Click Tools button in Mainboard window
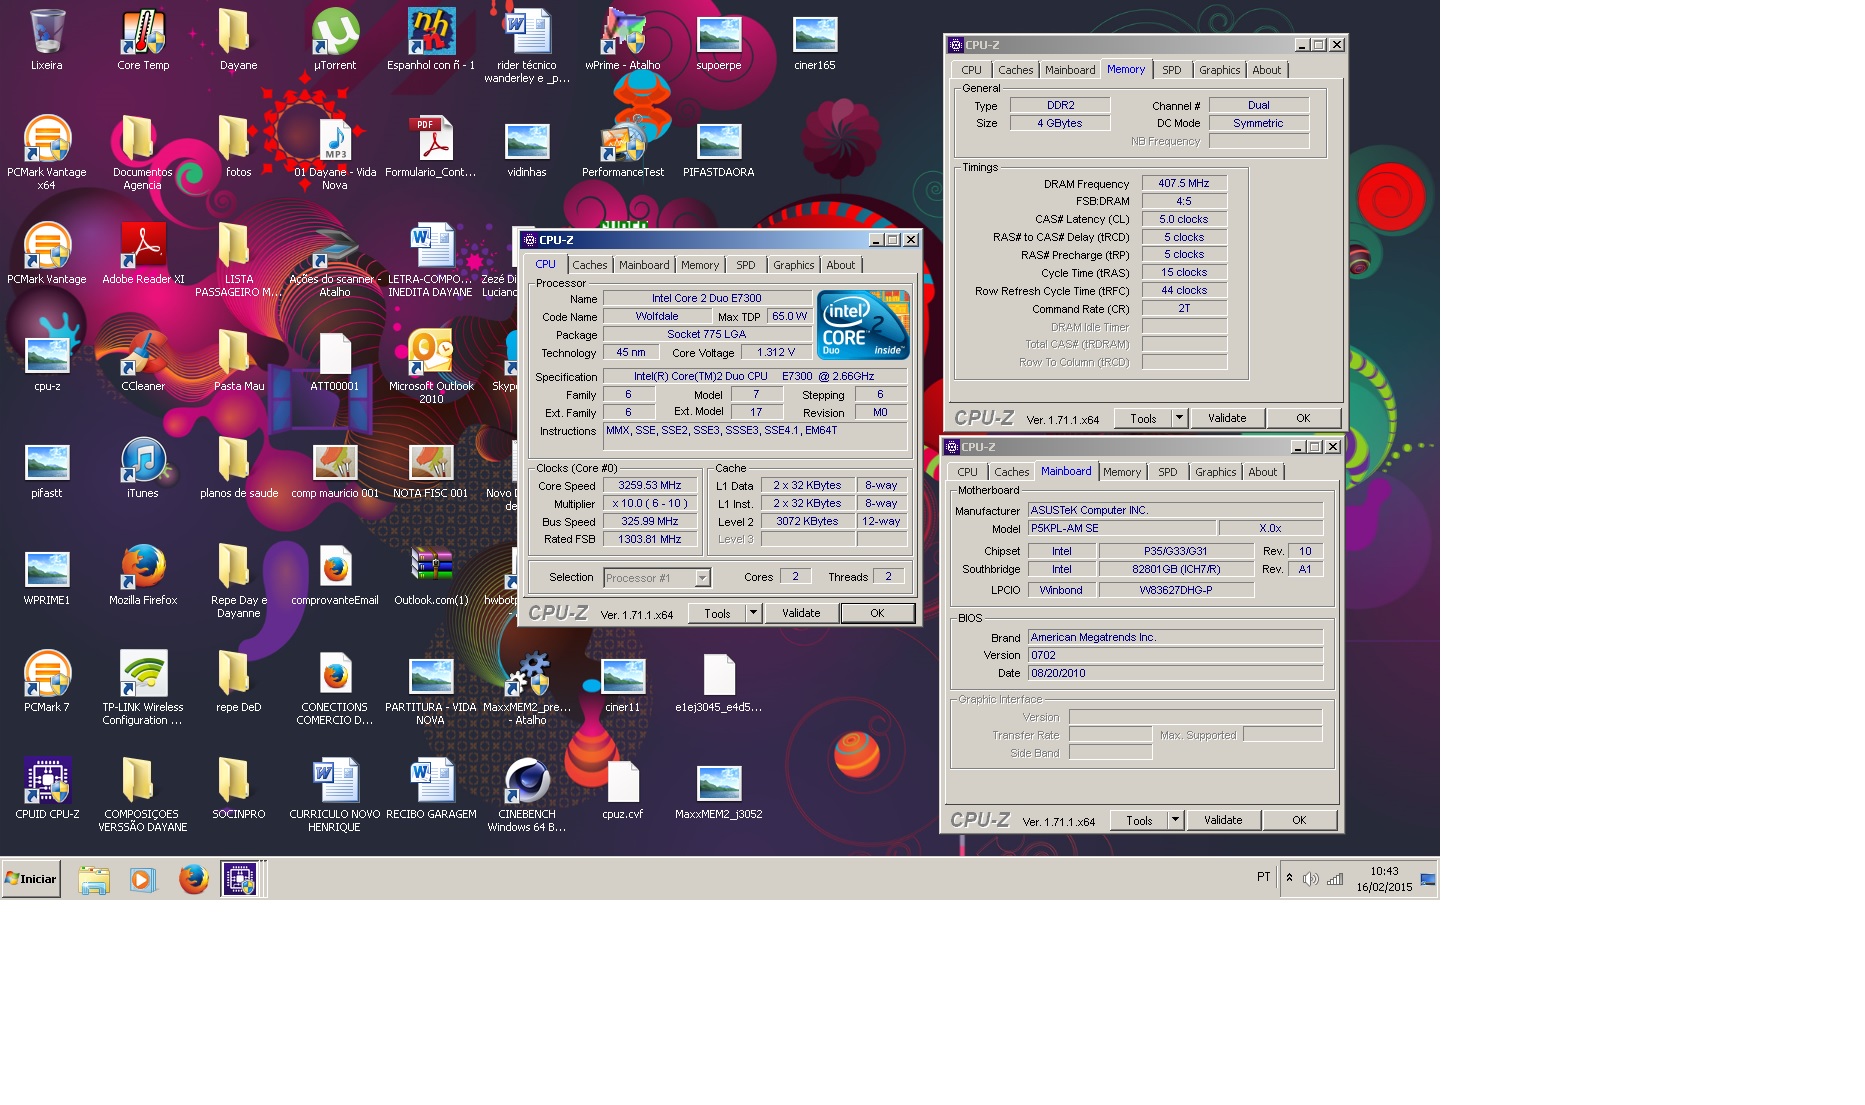This screenshot has width=1865, height=1105. [x=1139, y=820]
